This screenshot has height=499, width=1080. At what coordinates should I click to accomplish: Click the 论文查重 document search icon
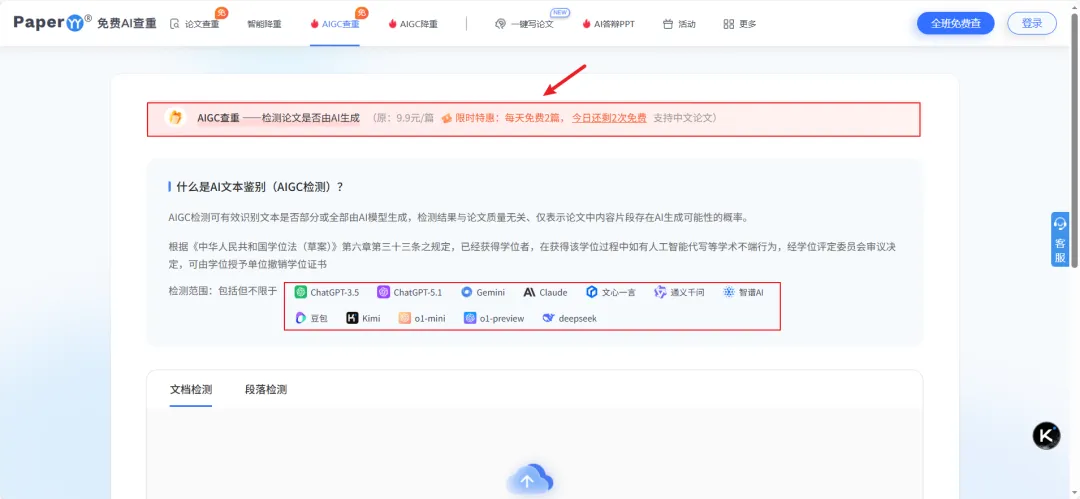pyautogui.click(x=175, y=24)
